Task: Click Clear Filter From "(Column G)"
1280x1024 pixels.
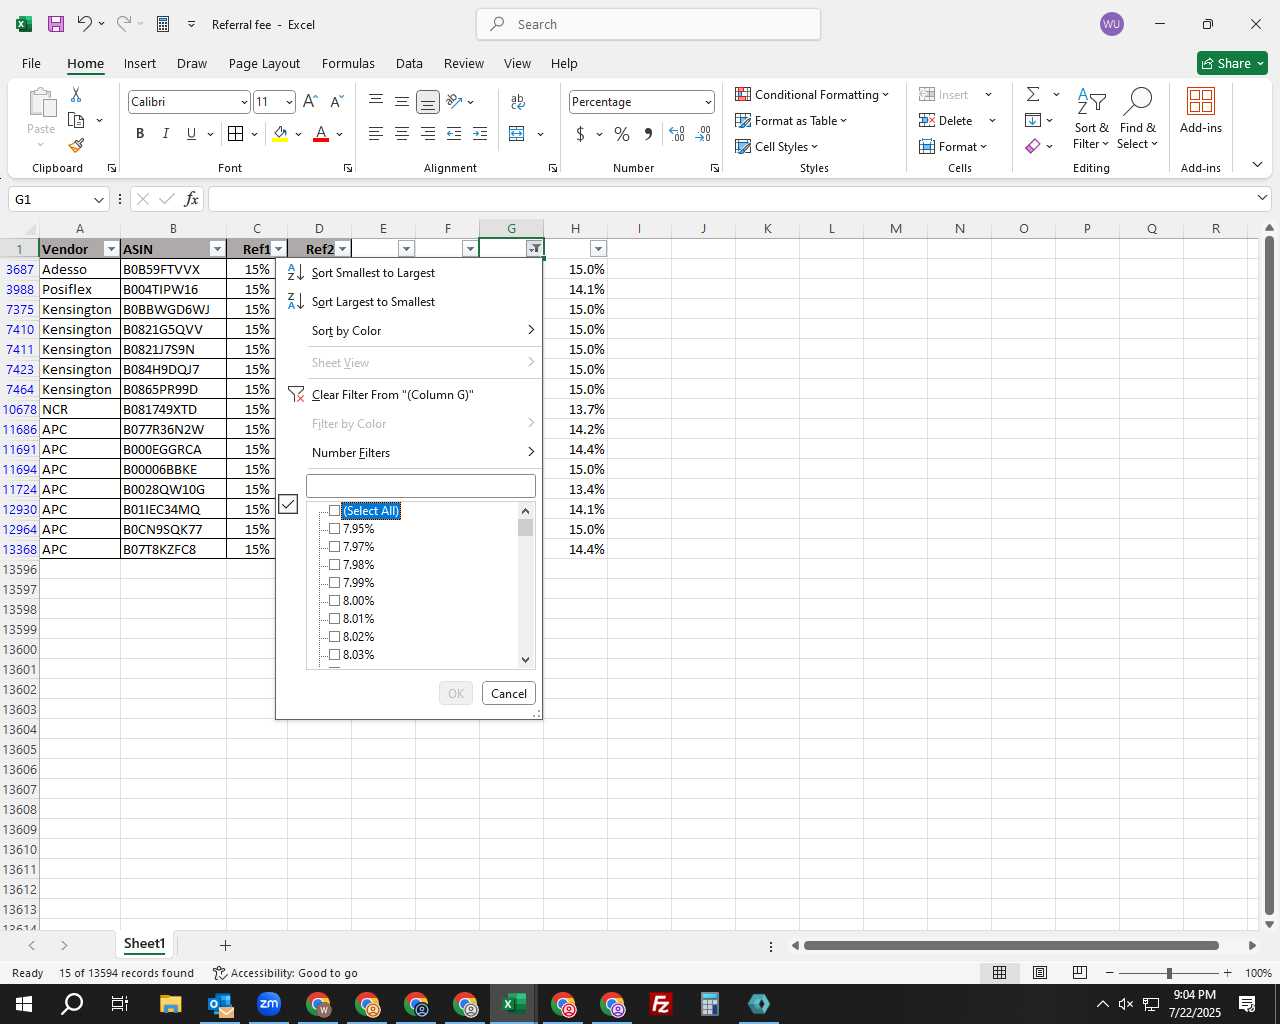Action: (x=410, y=395)
